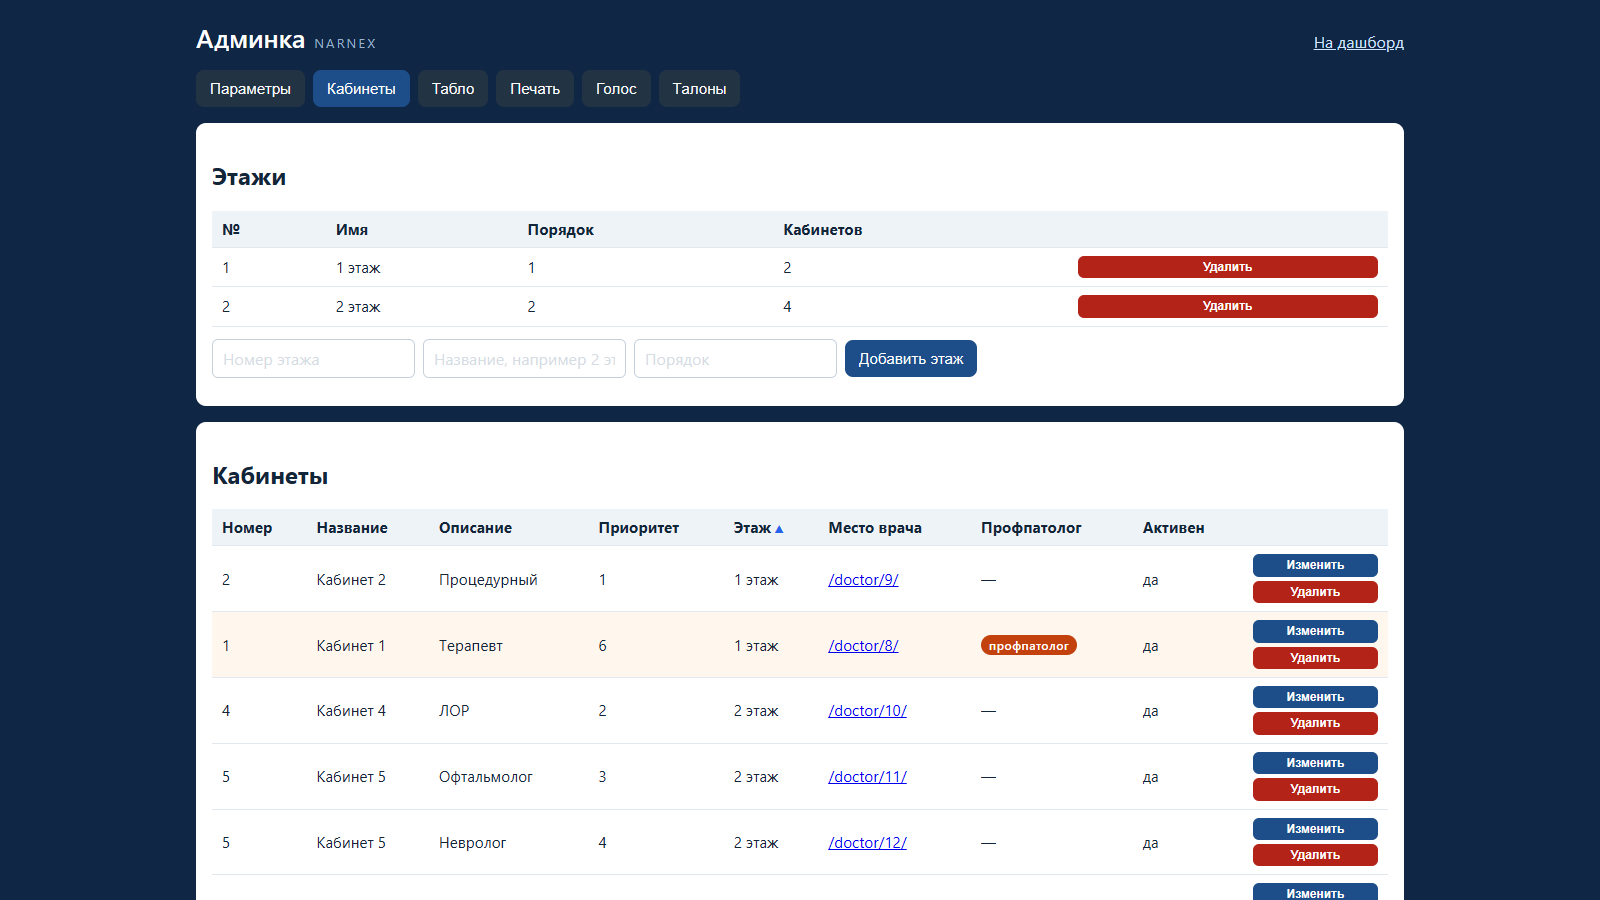1600x900 pixels.
Task: Edit the ЛОР cabinet row
Action: 1315,697
